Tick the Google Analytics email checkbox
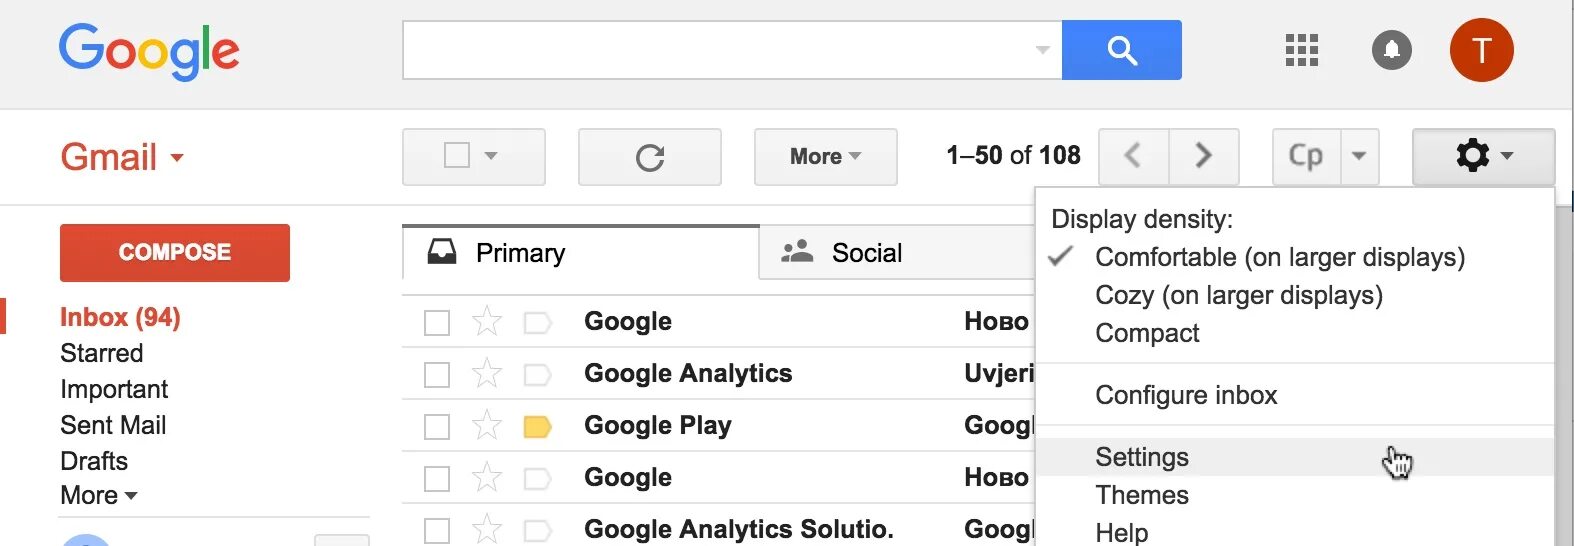 (x=437, y=375)
